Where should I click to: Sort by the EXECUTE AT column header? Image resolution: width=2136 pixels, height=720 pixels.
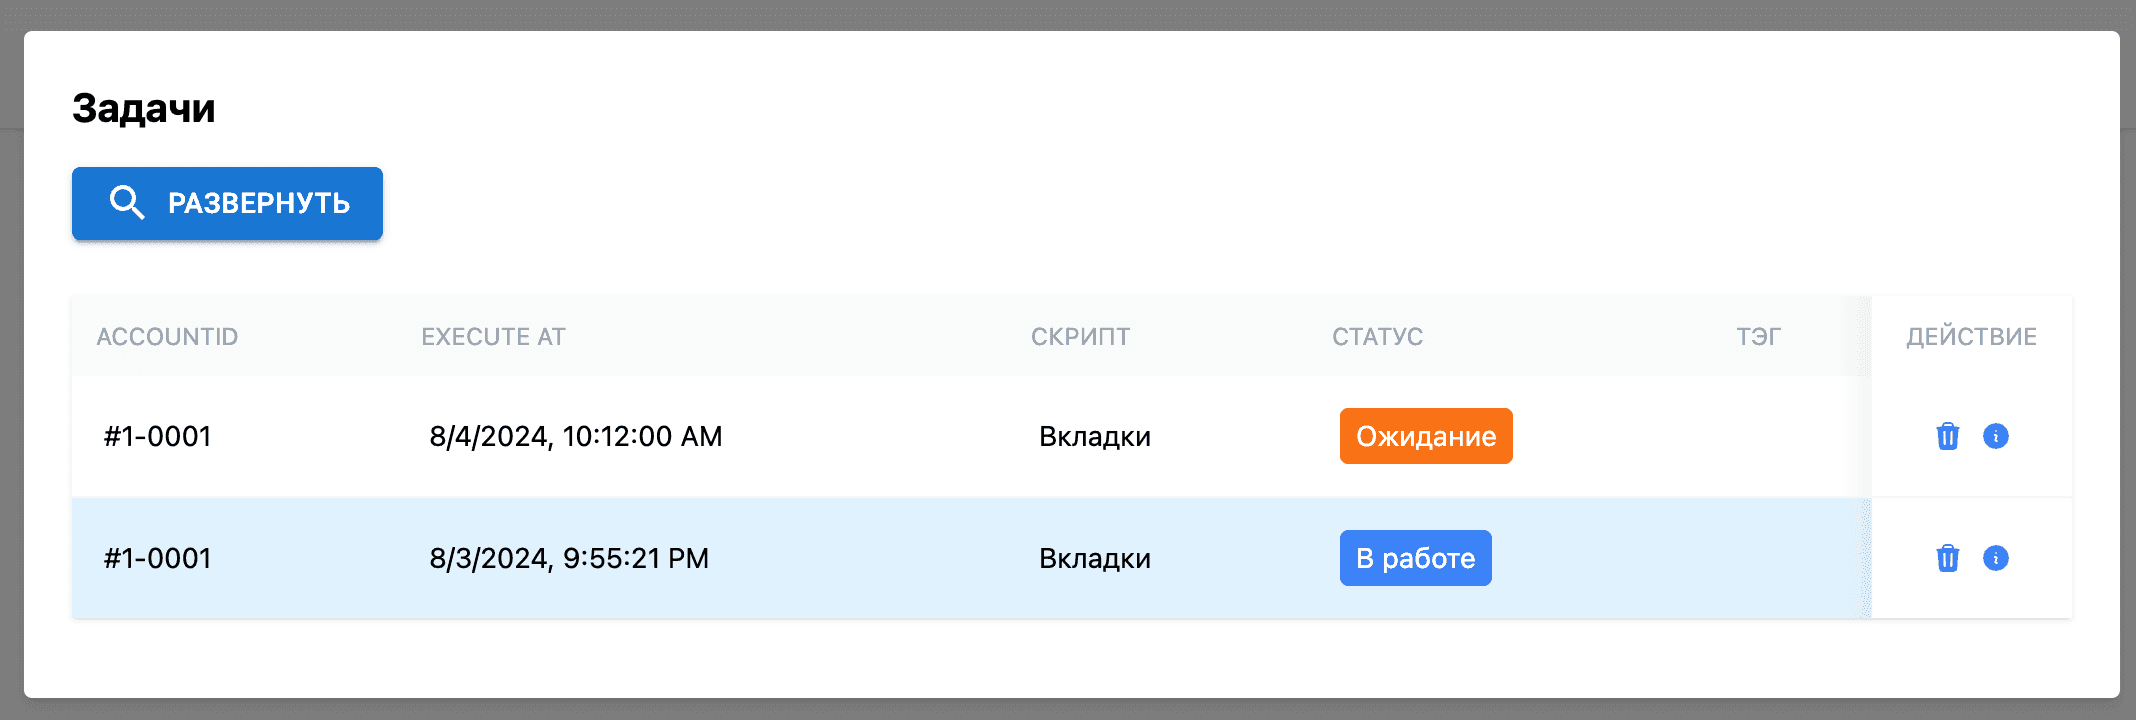pos(494,336)
